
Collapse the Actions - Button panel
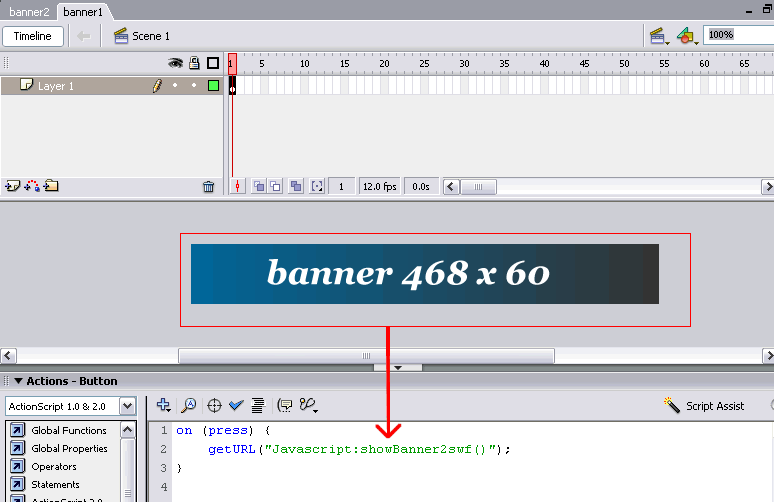click(18, 381)
